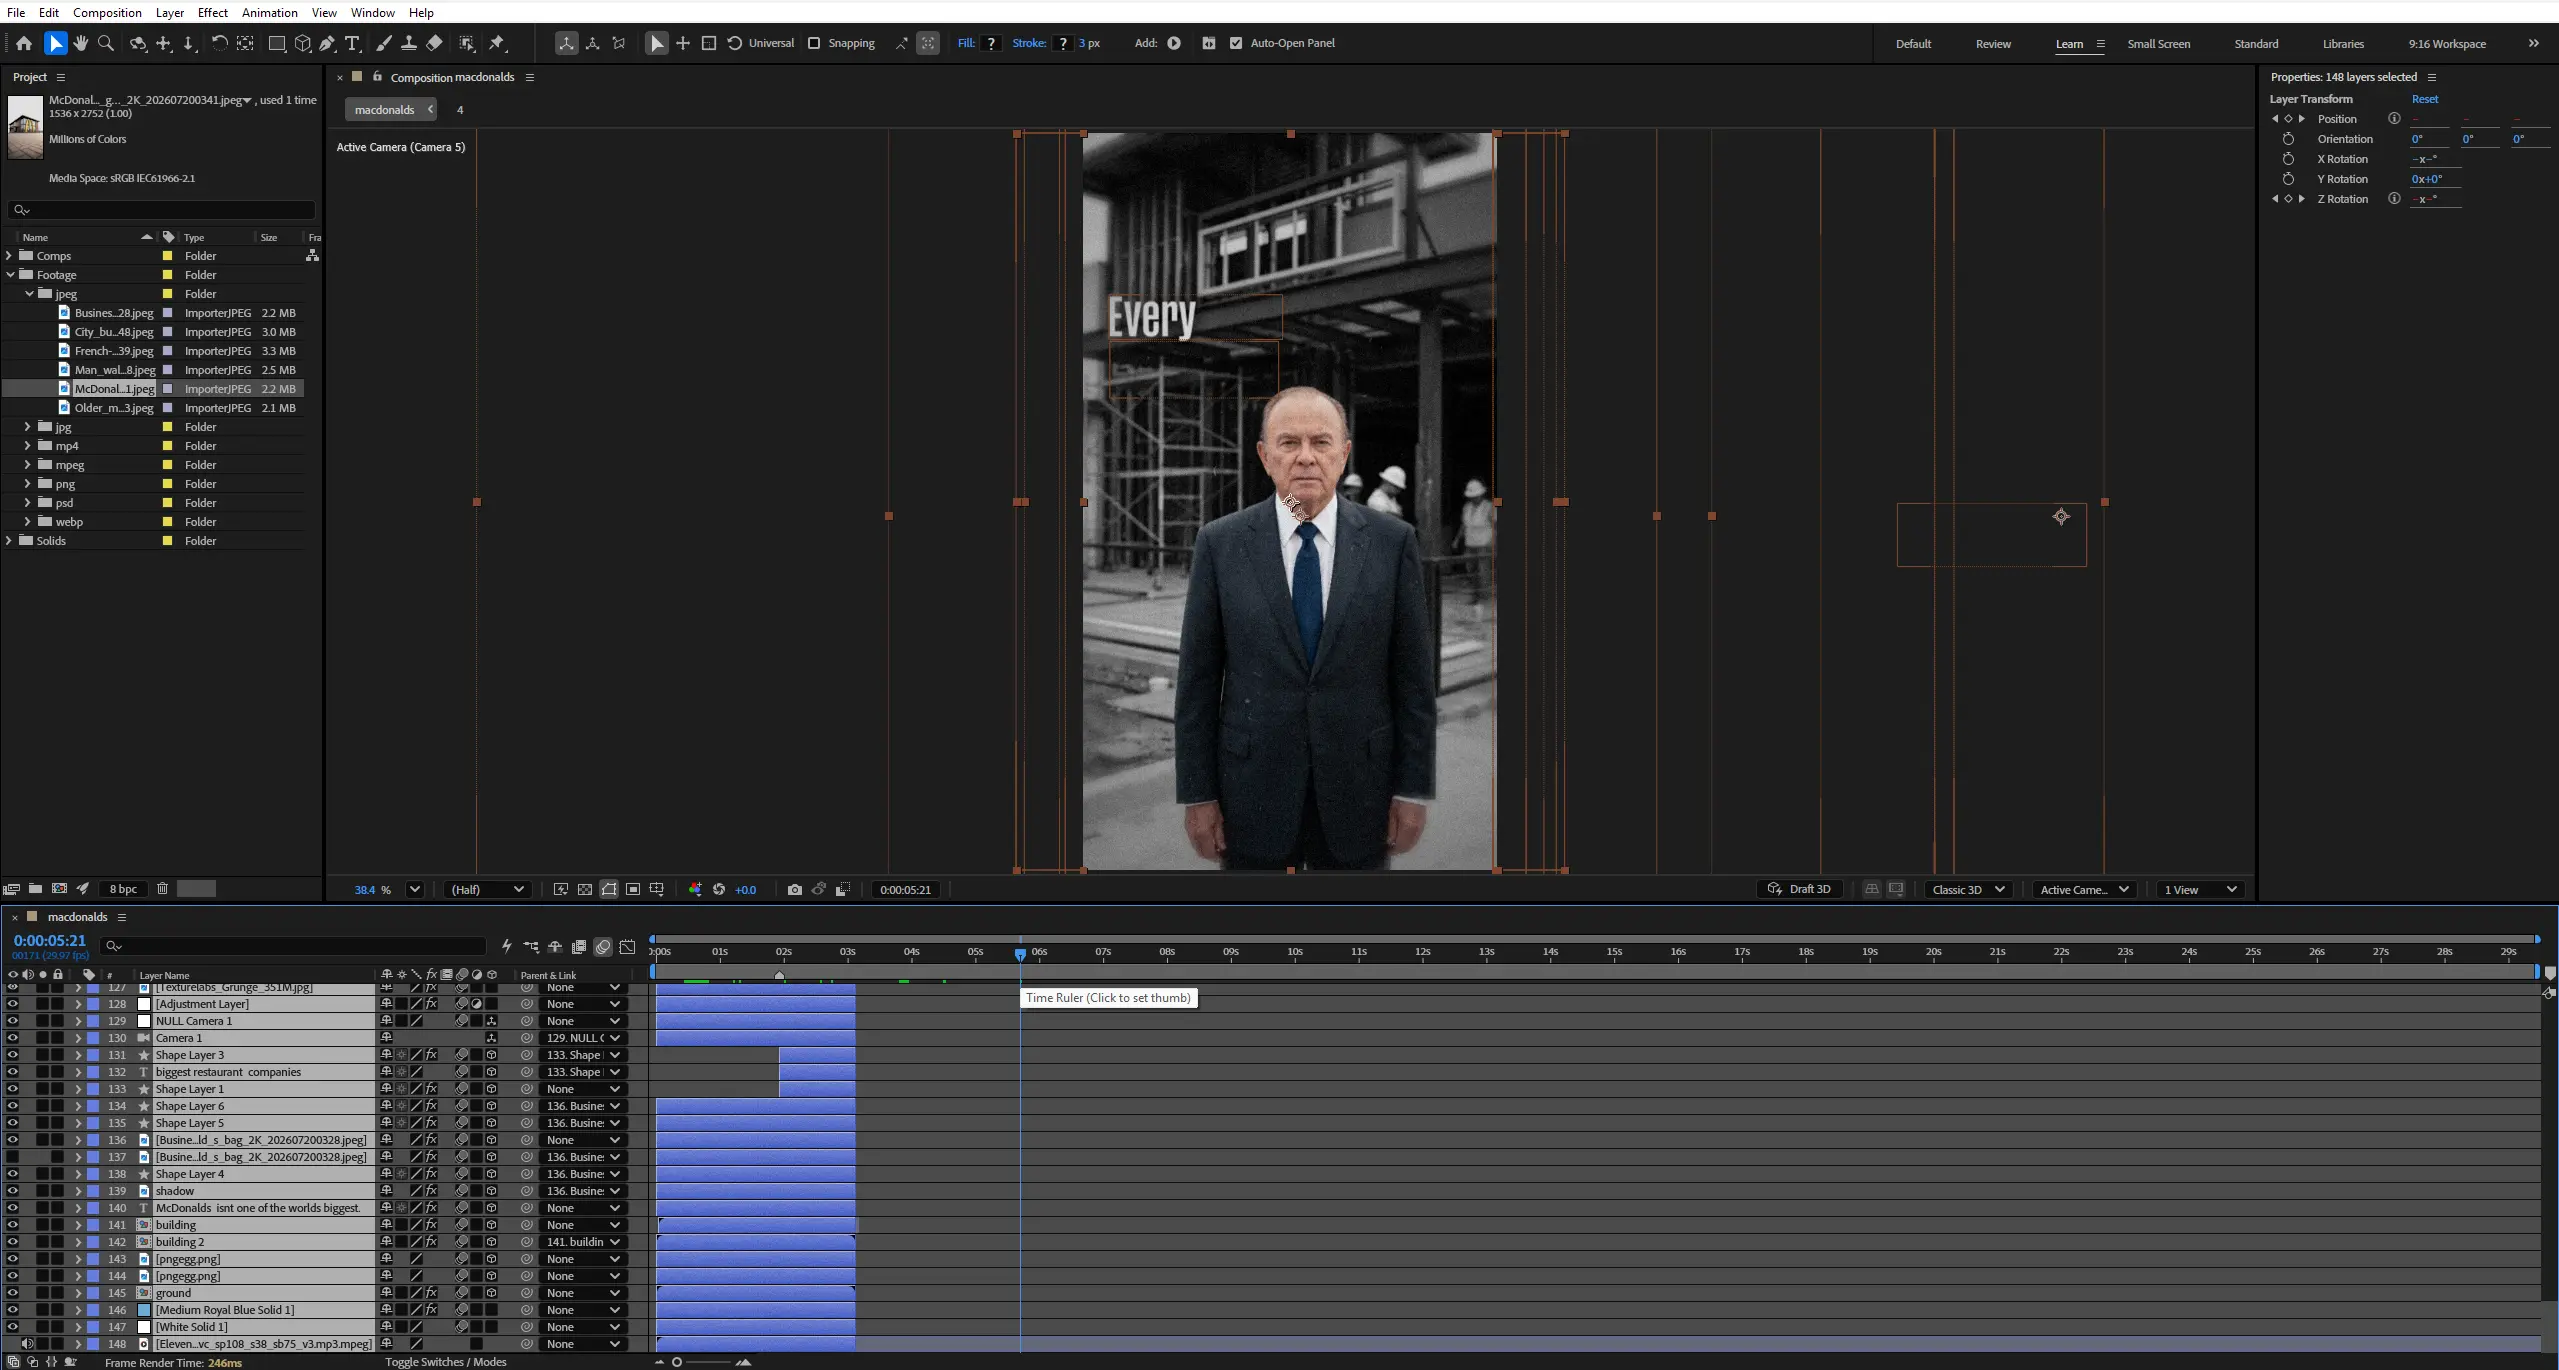
Task: Open the 1 View layout dropdown
Action: point(2200,889)
